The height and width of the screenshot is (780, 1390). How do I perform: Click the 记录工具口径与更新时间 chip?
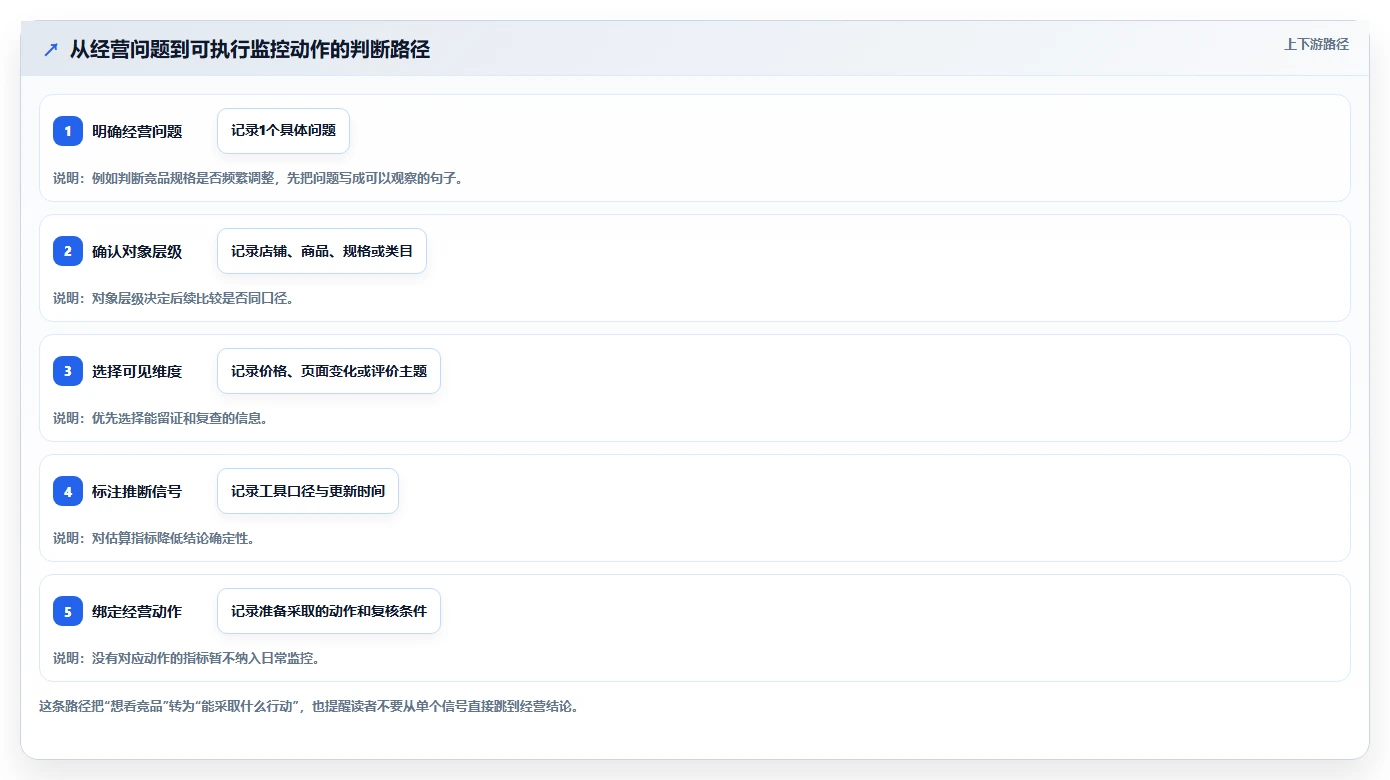coord(308,491)
